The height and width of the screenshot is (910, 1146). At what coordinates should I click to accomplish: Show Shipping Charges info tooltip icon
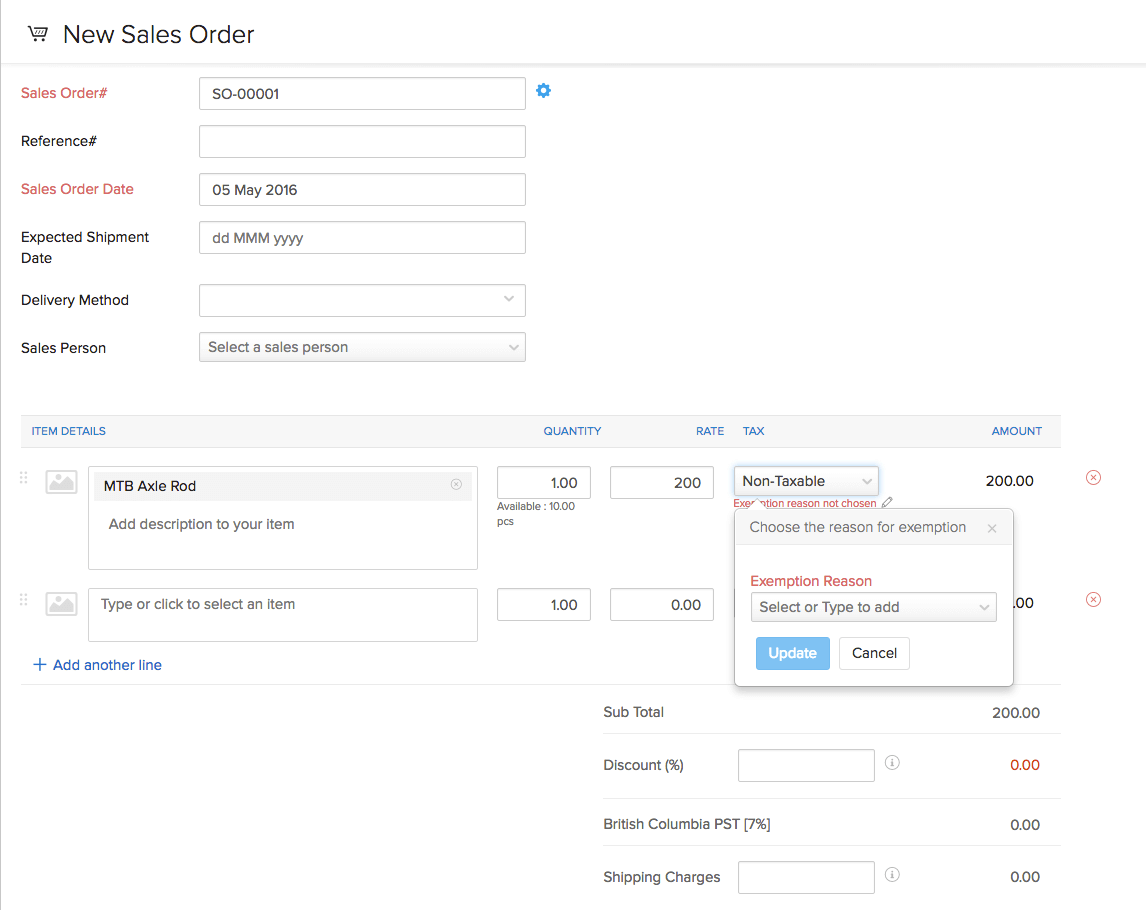(x=891, y=874)
